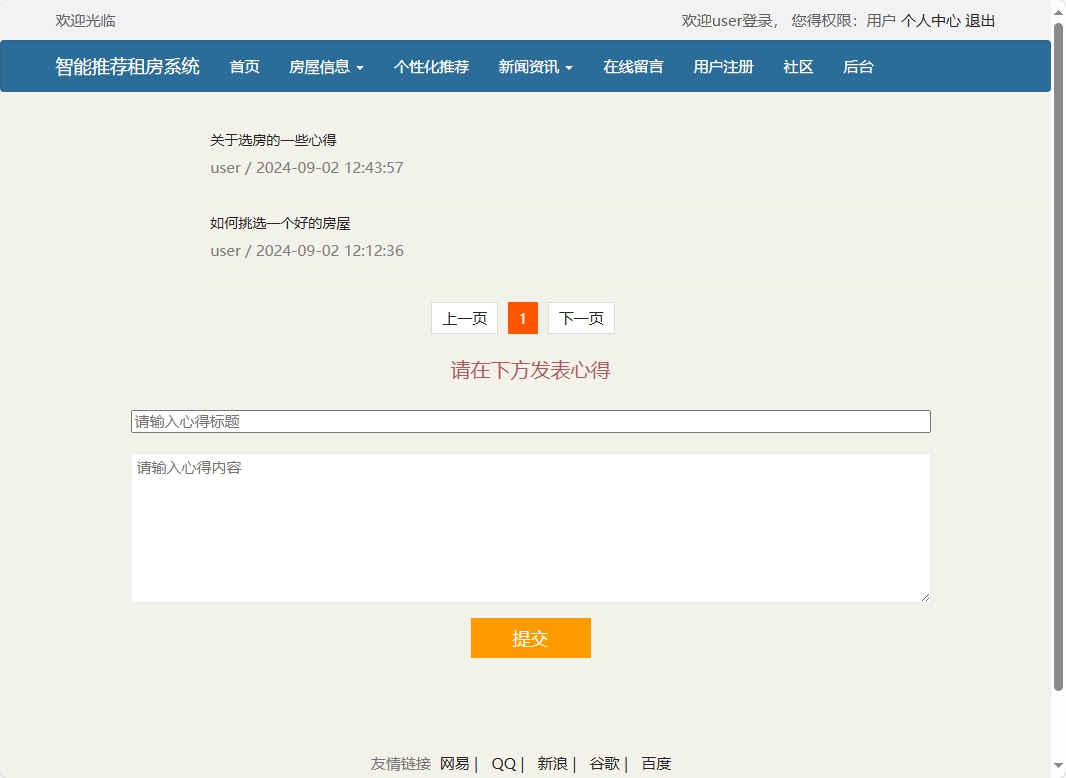Open the 房屋信息 dropdown menu
Image resolution: width=1066 pixels, height=778 pixels.
320,66
